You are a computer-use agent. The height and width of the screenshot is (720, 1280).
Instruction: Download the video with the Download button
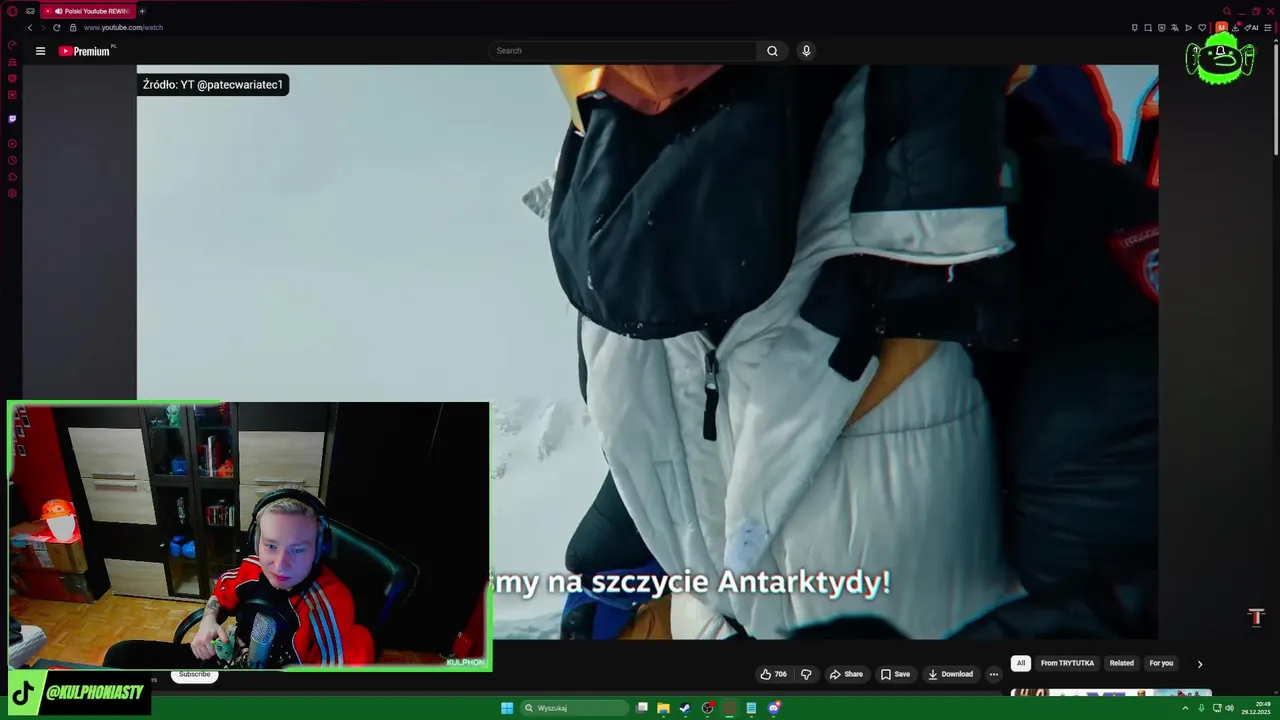click(950, 674)
